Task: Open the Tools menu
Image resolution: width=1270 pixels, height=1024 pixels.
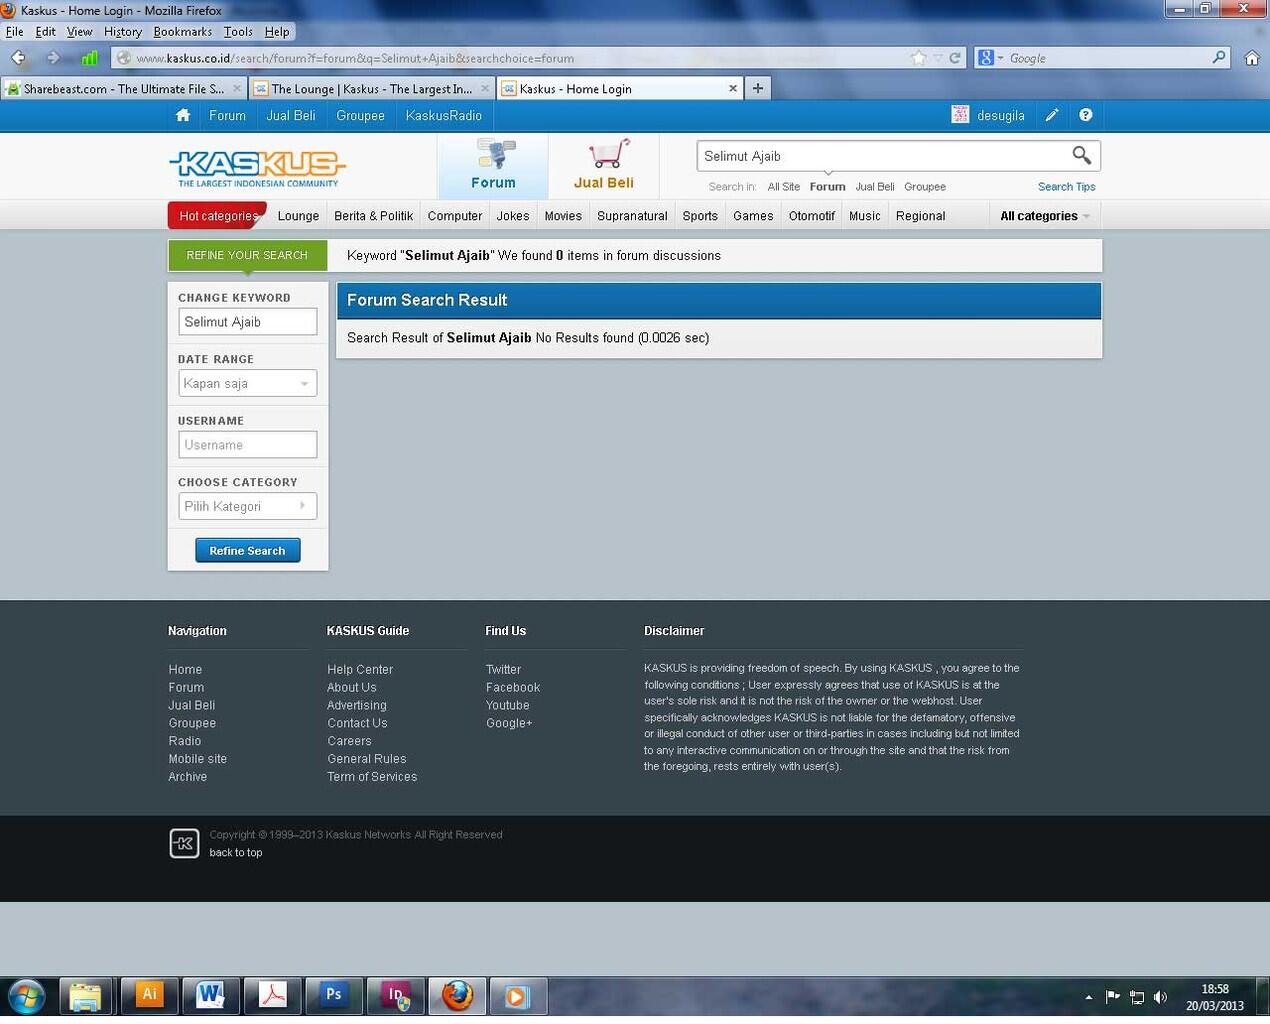Action: pyautogui.click(x=238, y=32)
